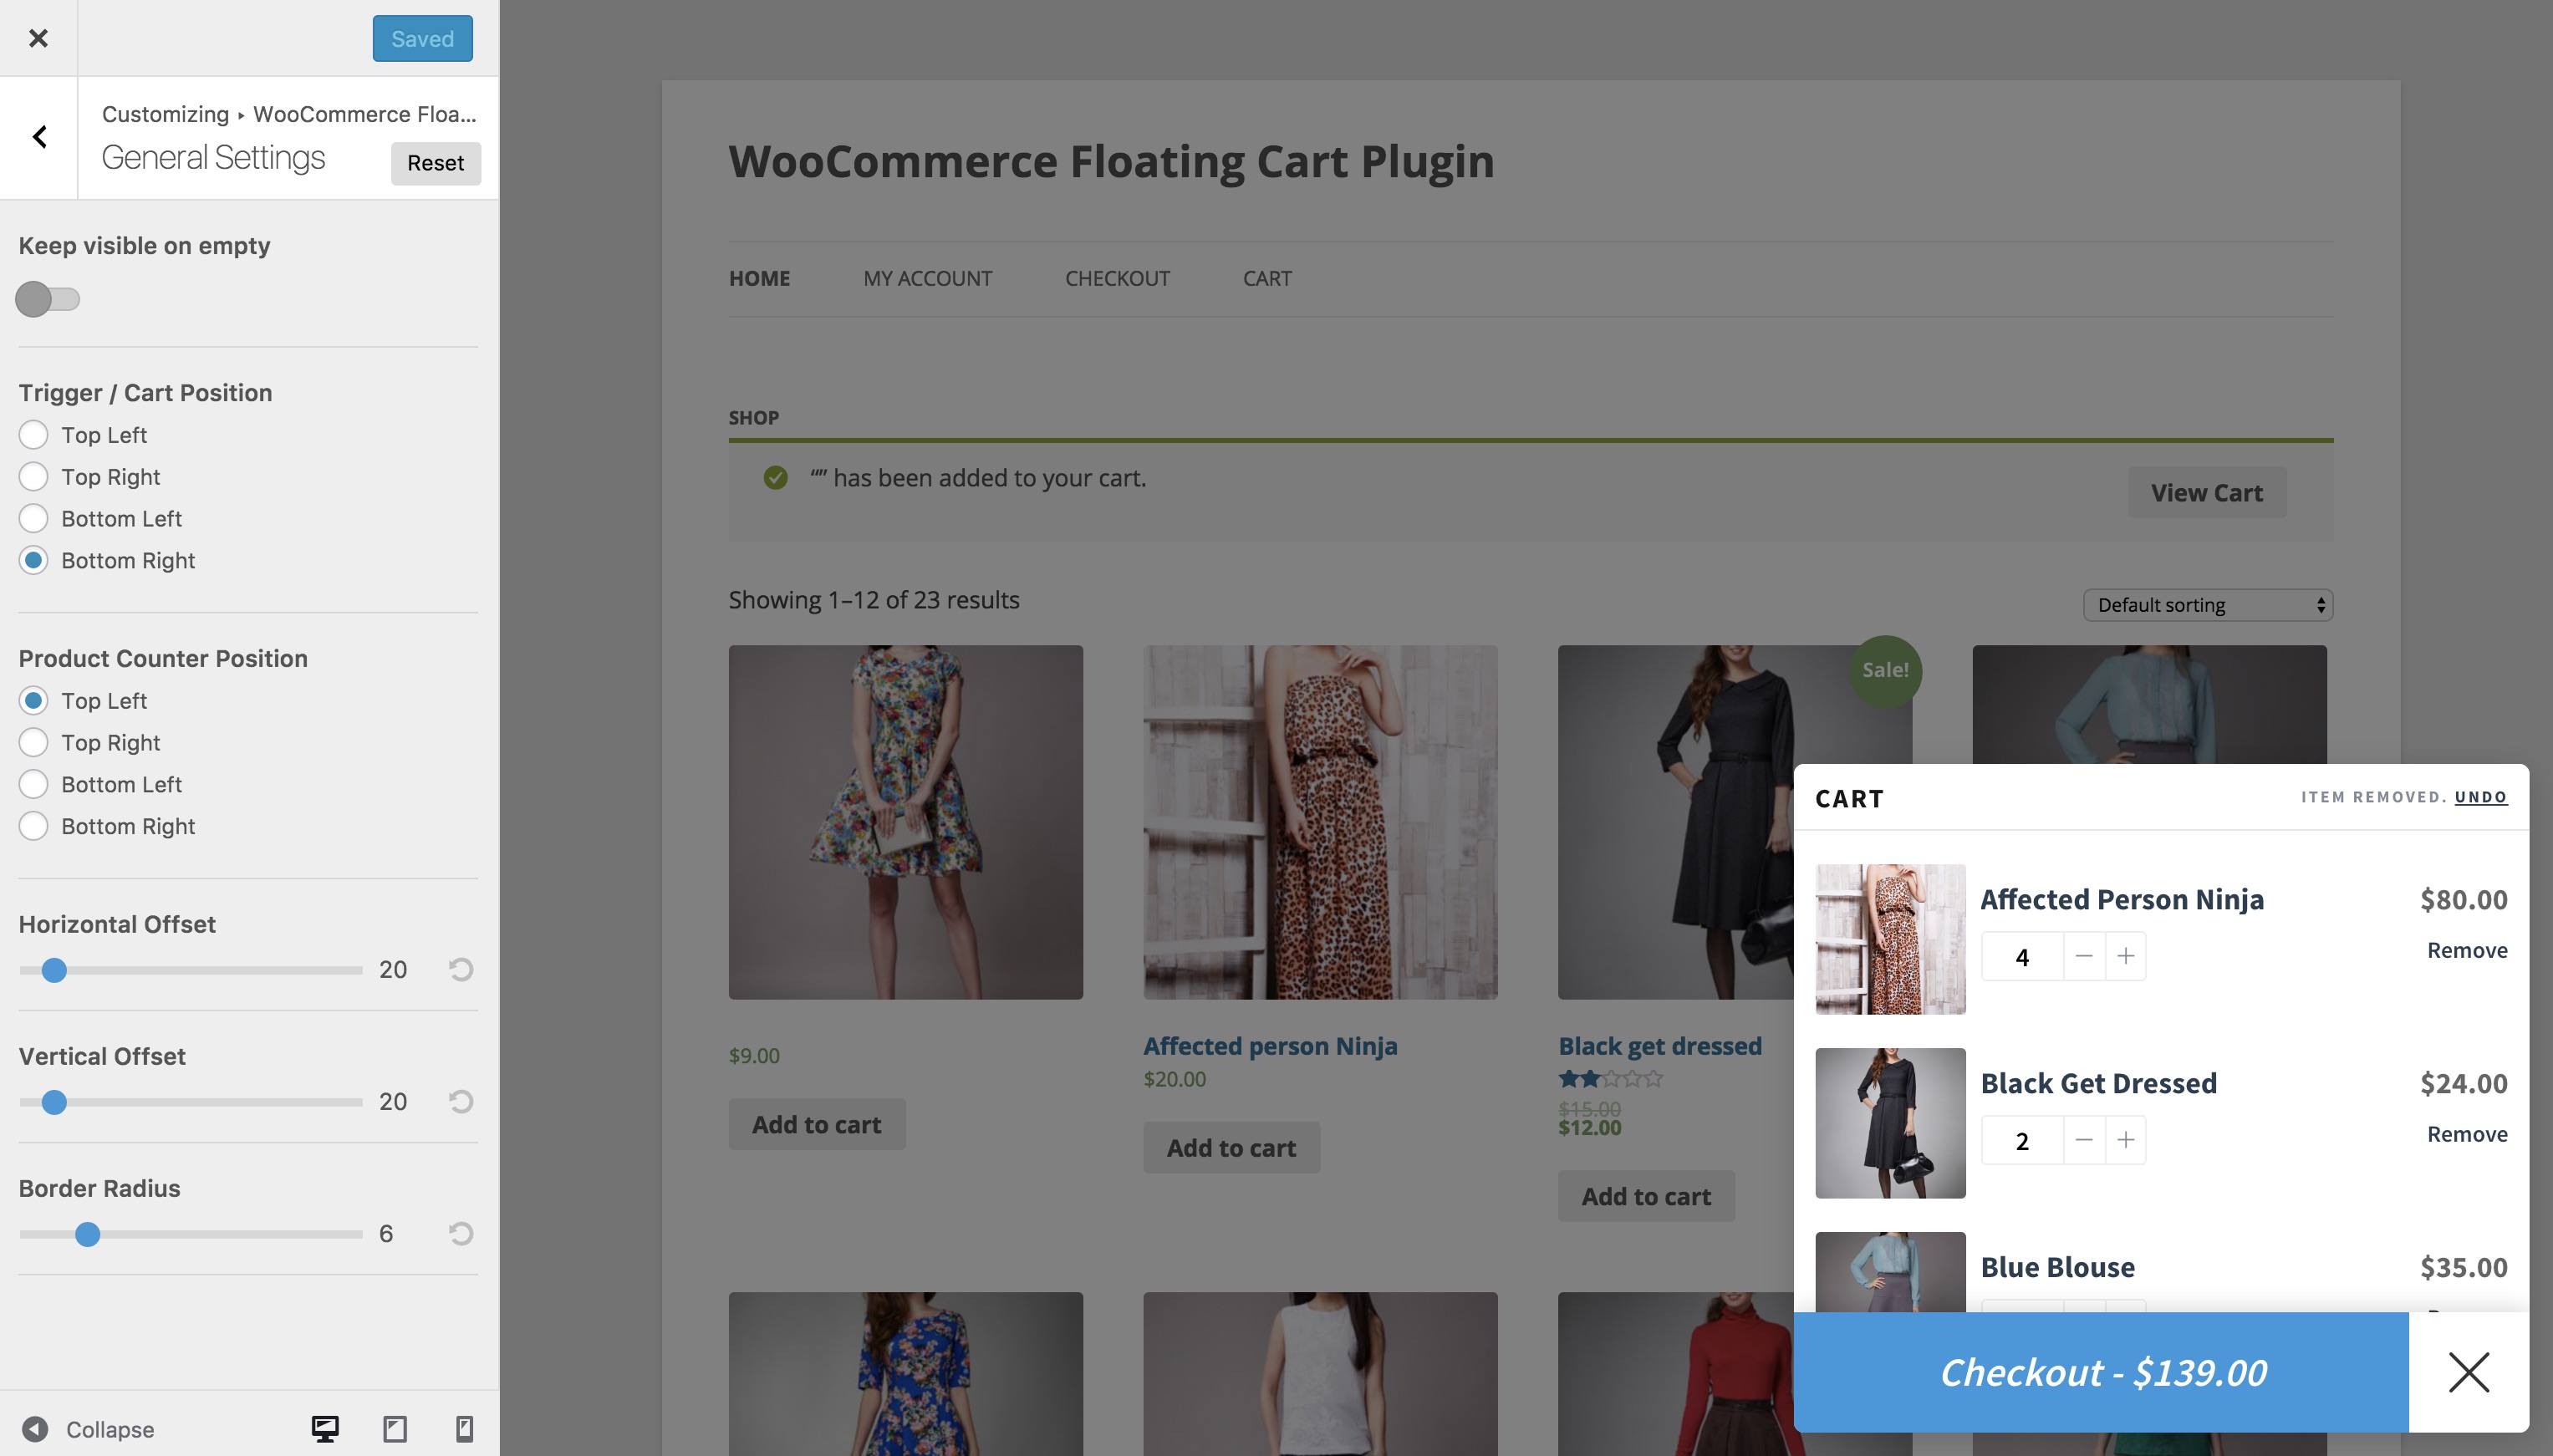
Task: Go back with the customizer back arrow
Action: click(39, 136)
